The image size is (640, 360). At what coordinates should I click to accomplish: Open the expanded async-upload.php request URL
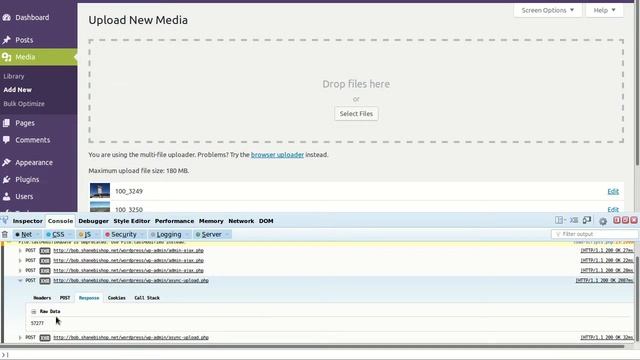click(x=131, y=281)
